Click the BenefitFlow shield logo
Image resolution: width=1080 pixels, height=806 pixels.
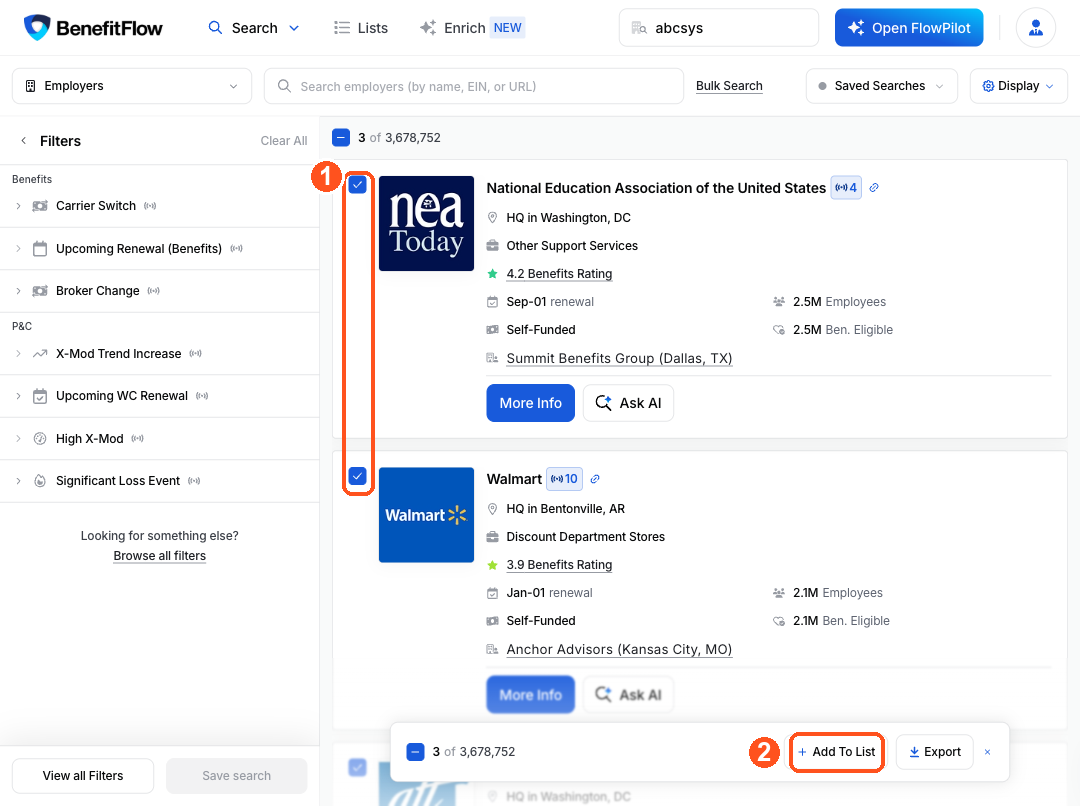coord(37,28)
